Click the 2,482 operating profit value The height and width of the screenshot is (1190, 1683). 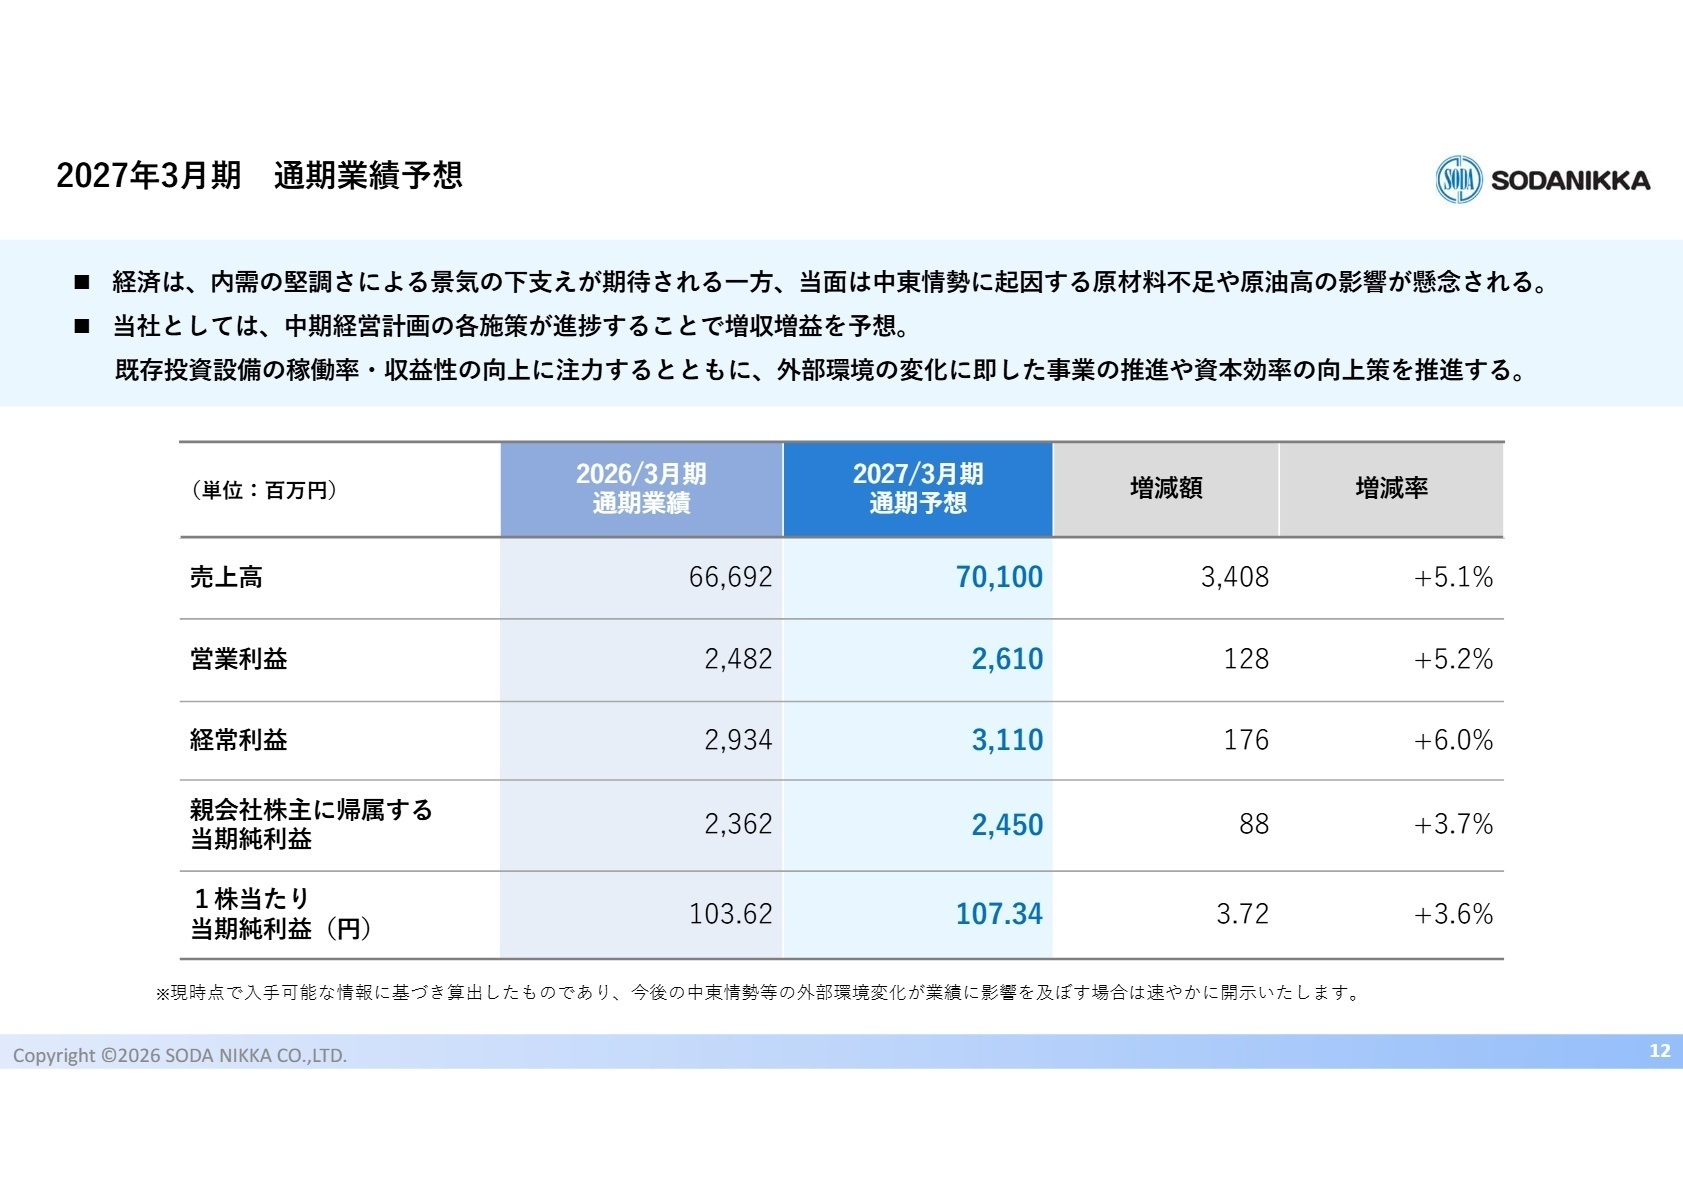(x=738, y=659)
